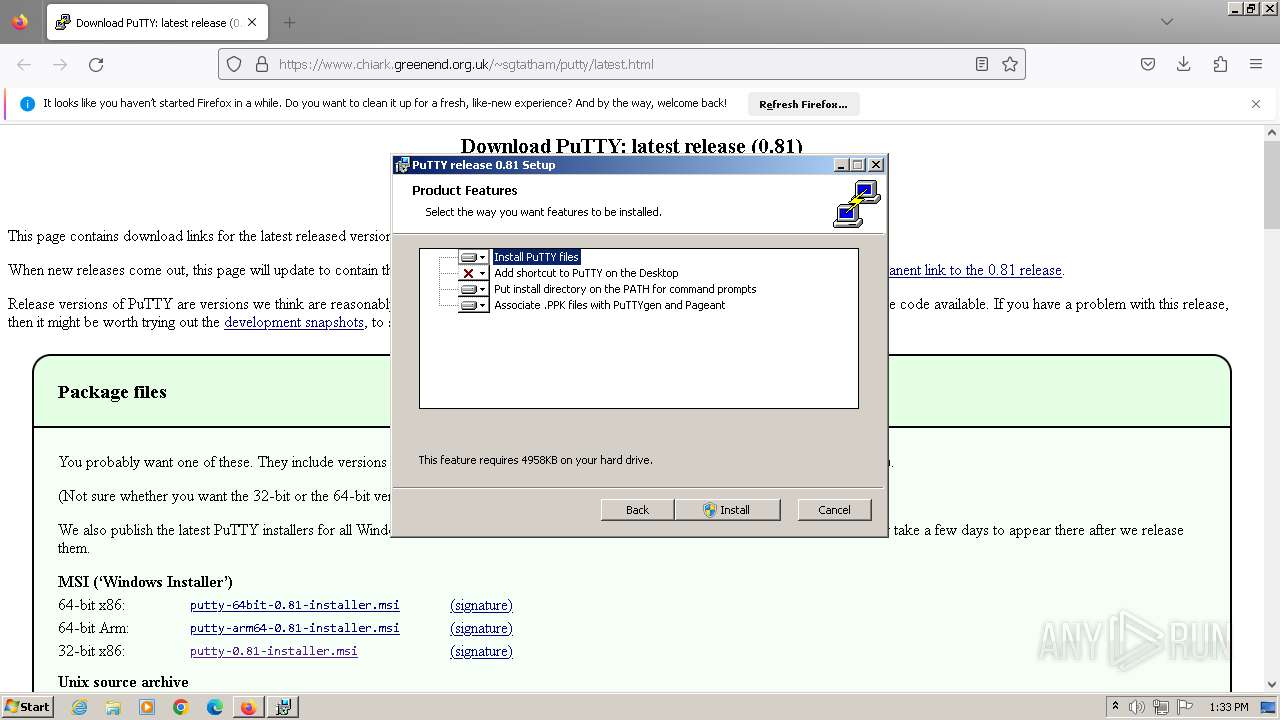Click the tracking protection shield icon
1280x720 pixels.
point(234,64)
